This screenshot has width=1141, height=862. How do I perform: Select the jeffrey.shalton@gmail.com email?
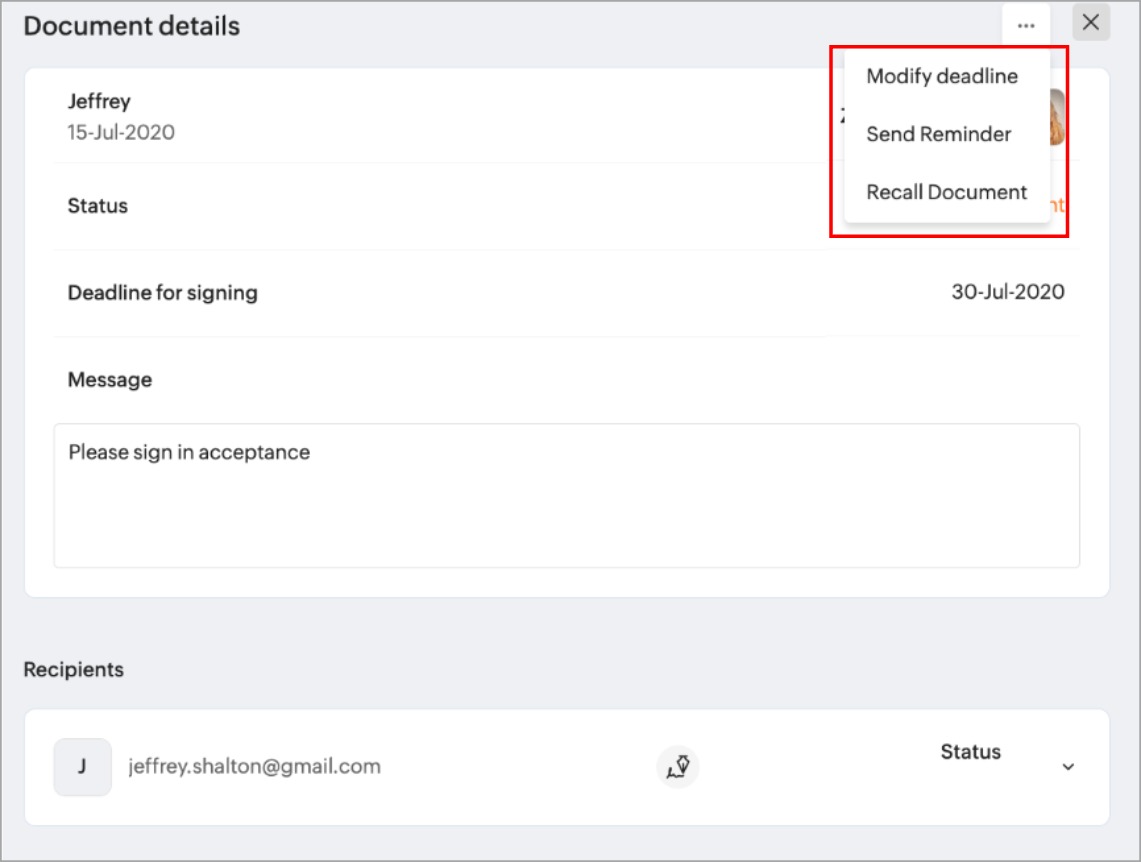coord(254,767)
